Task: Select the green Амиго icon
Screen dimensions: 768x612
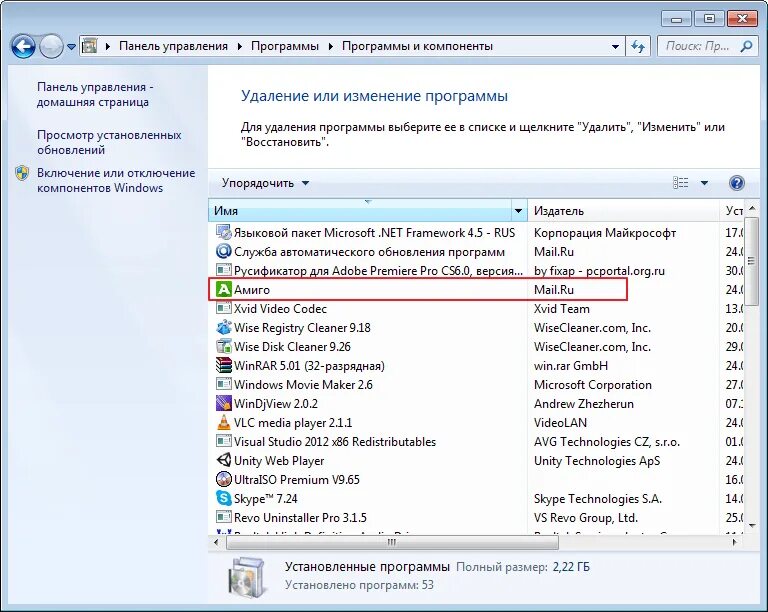Action: 223,289
